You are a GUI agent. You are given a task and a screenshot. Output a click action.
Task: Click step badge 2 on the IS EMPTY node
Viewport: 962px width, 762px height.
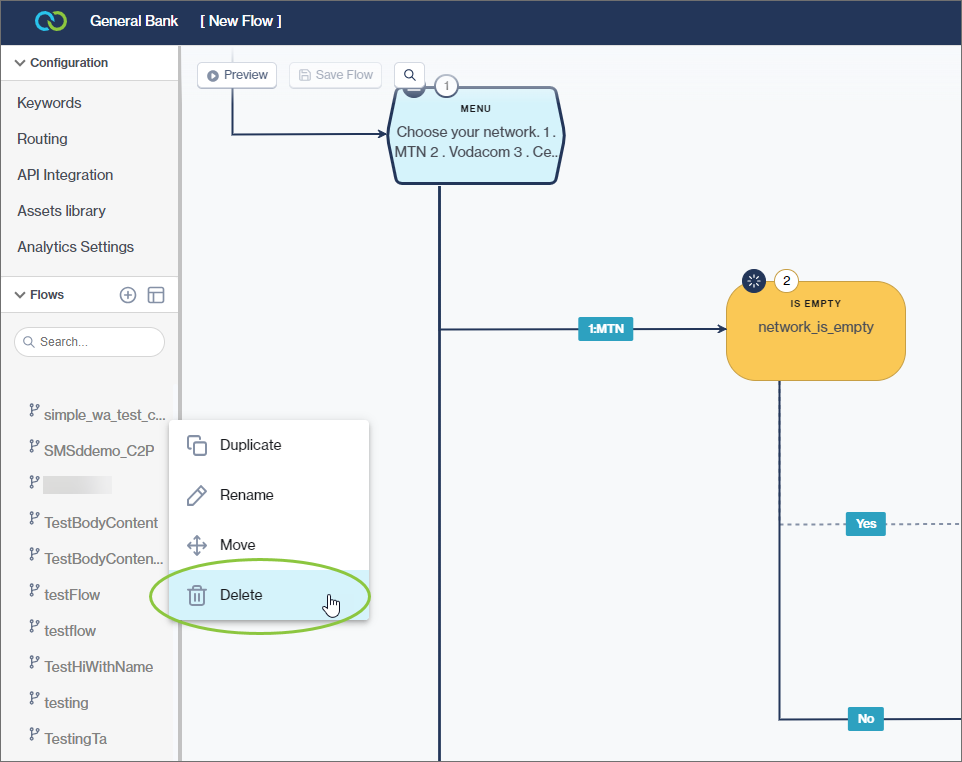pos(786,281)
